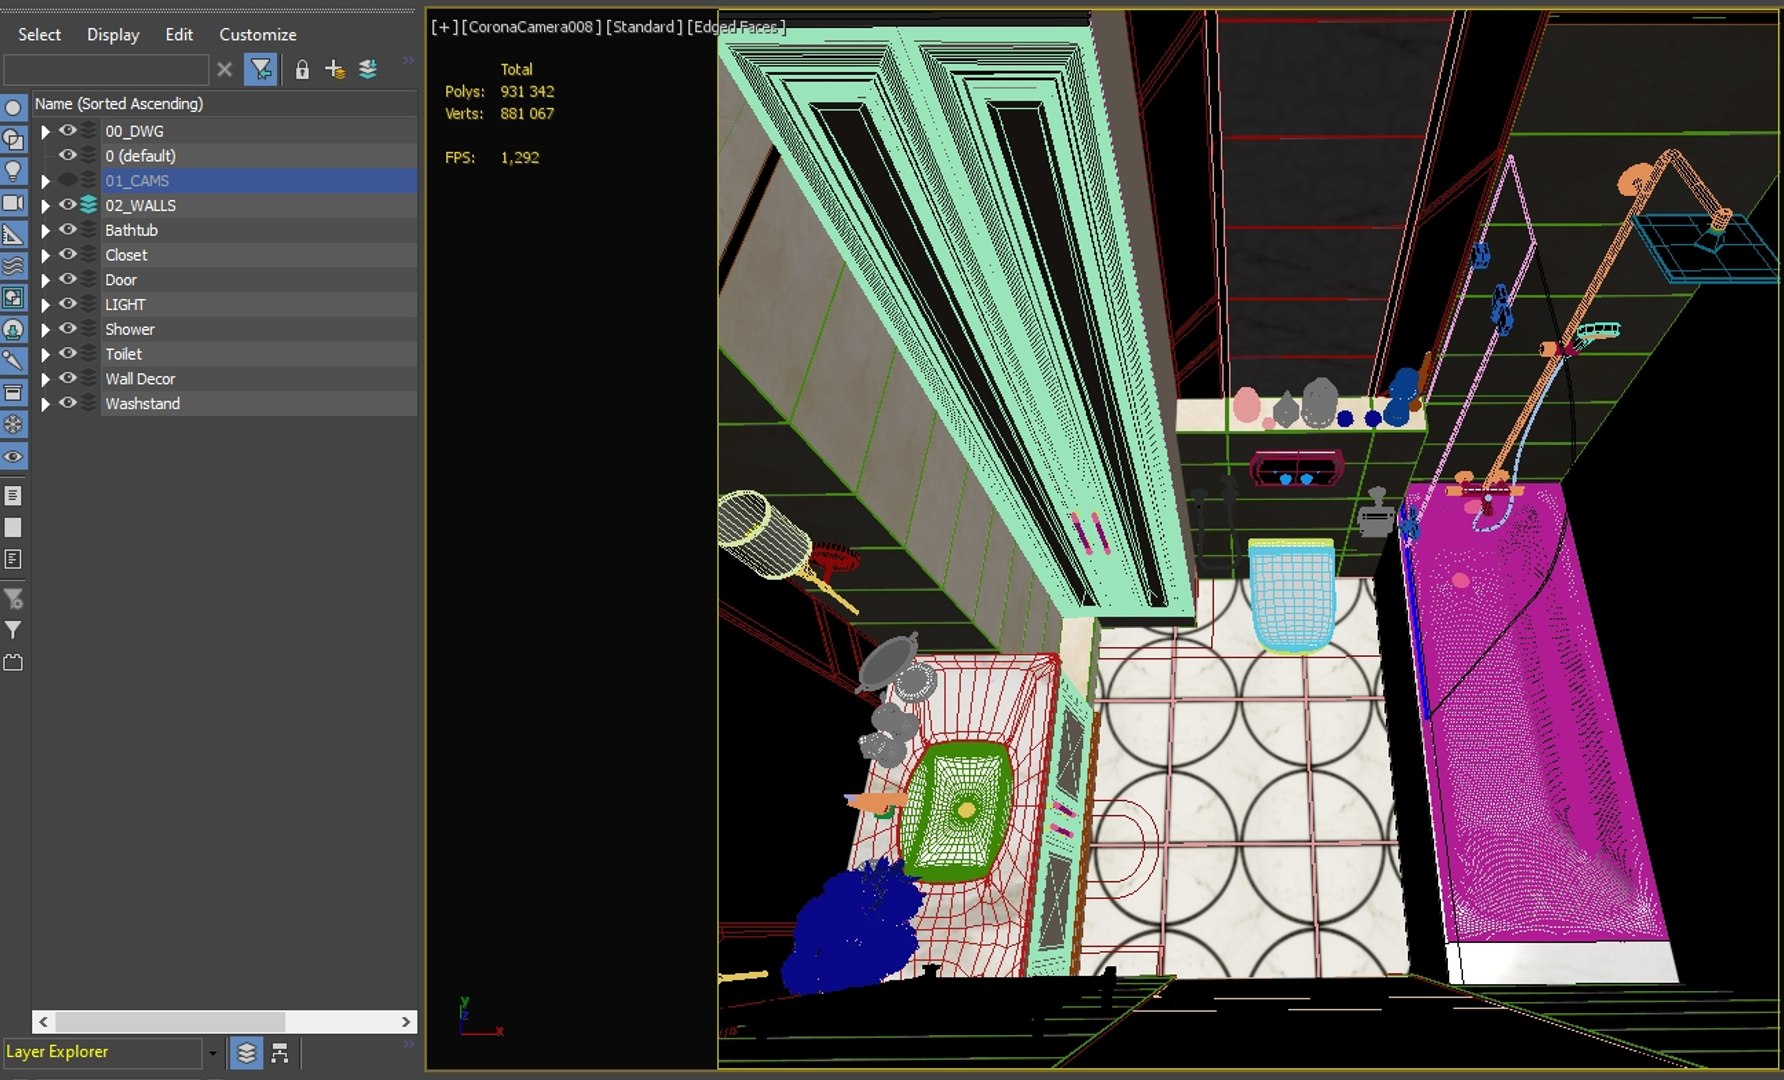Expand the 00_DWG layer
The height and width of the screenshot is (1080, 1784).
45,131
